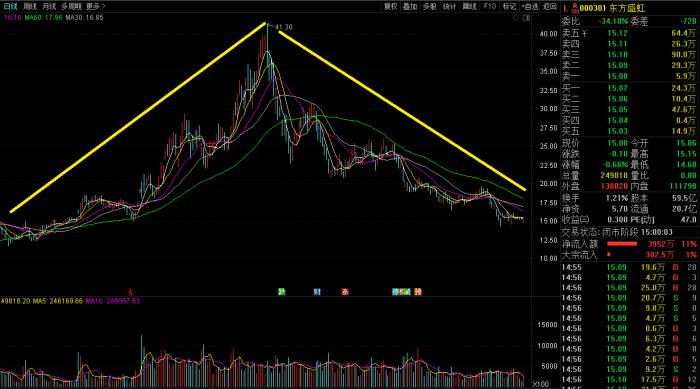Click the 总量 total volume 249818
The image size is (700, 389).
(614, 176)
